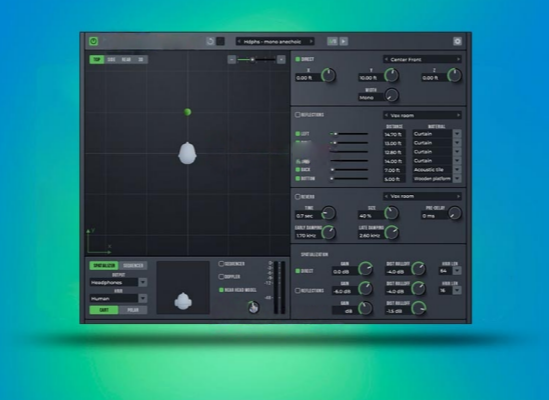The image size is (549, 400).
Task: Select the Polar coordinates button
Action: tap(133, 310)
